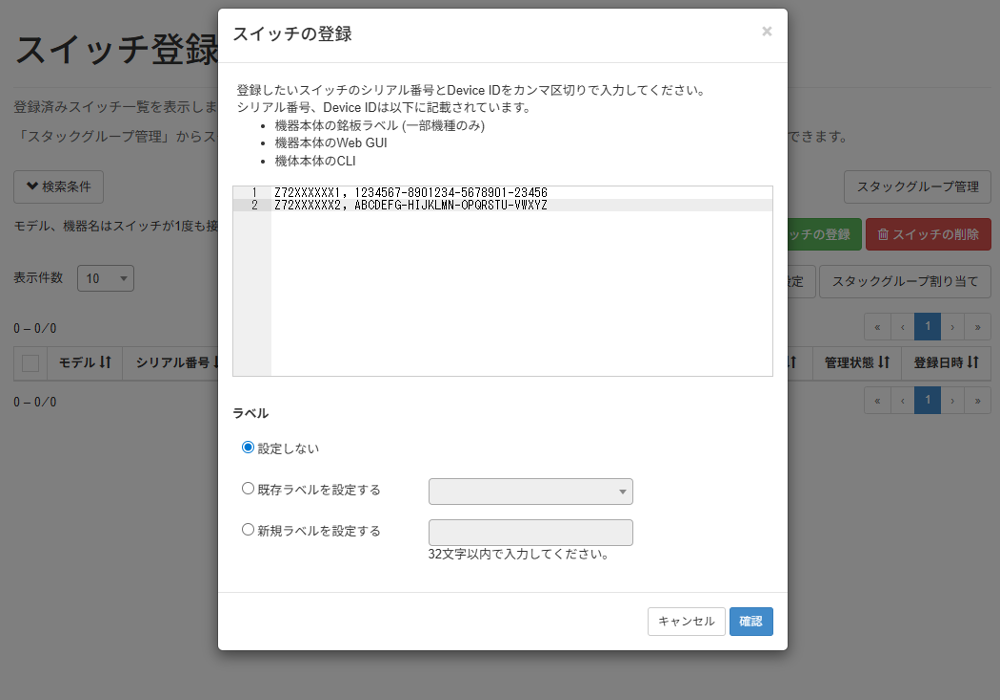Jump to last page with » pagination icon
Image resolution: width=1000 pixels, height=700 pixels.
point(977,326)
